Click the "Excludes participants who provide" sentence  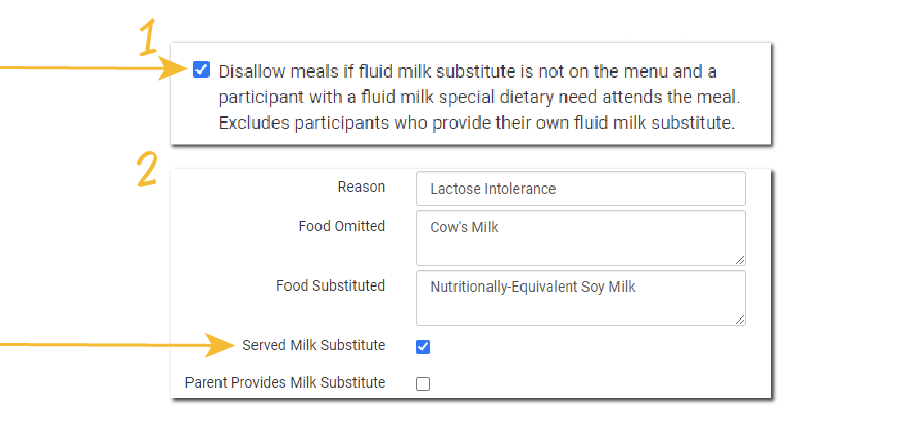click(x=475, y=124)
